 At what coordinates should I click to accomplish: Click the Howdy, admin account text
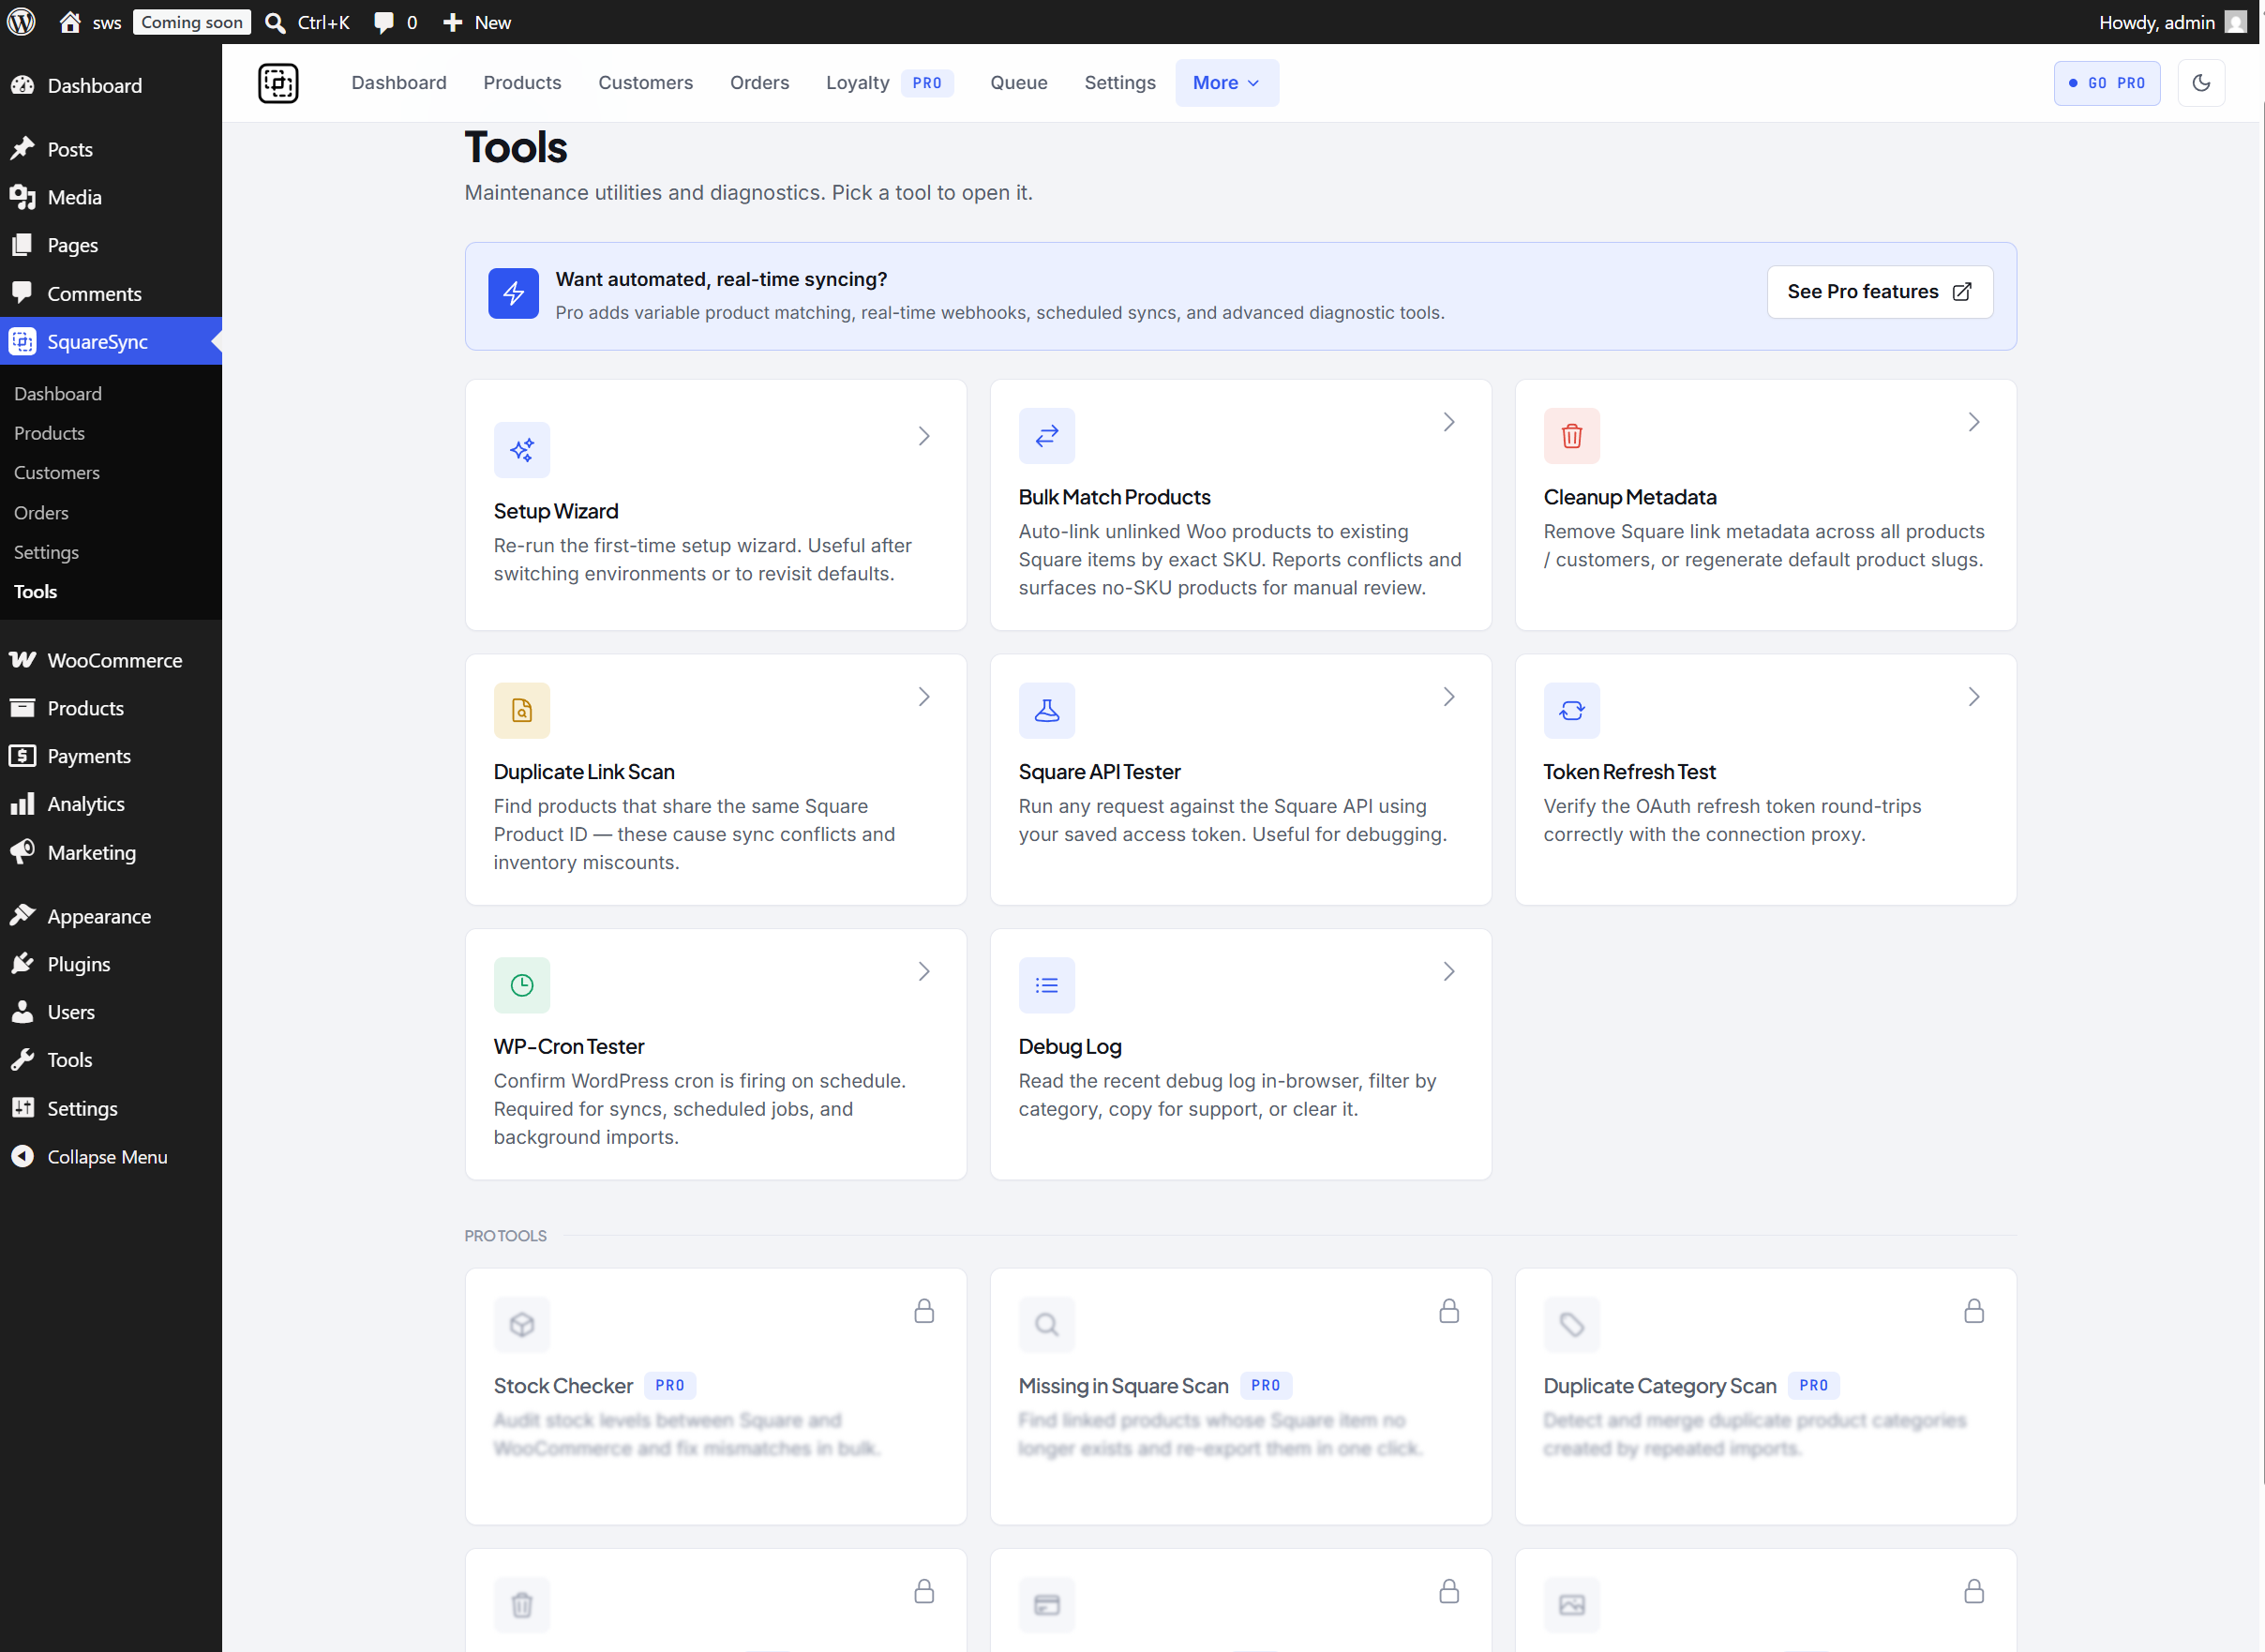(2156, 22)
